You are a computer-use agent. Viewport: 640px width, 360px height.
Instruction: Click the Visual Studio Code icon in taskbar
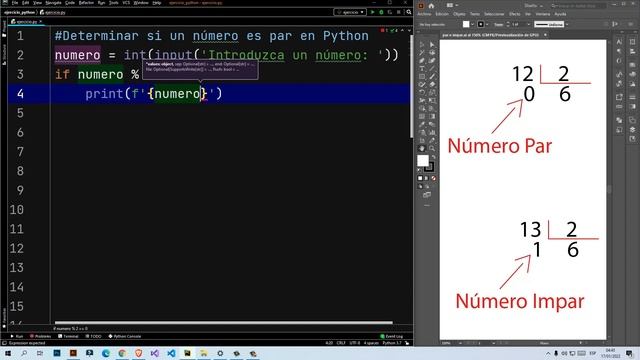coord(171,353)
